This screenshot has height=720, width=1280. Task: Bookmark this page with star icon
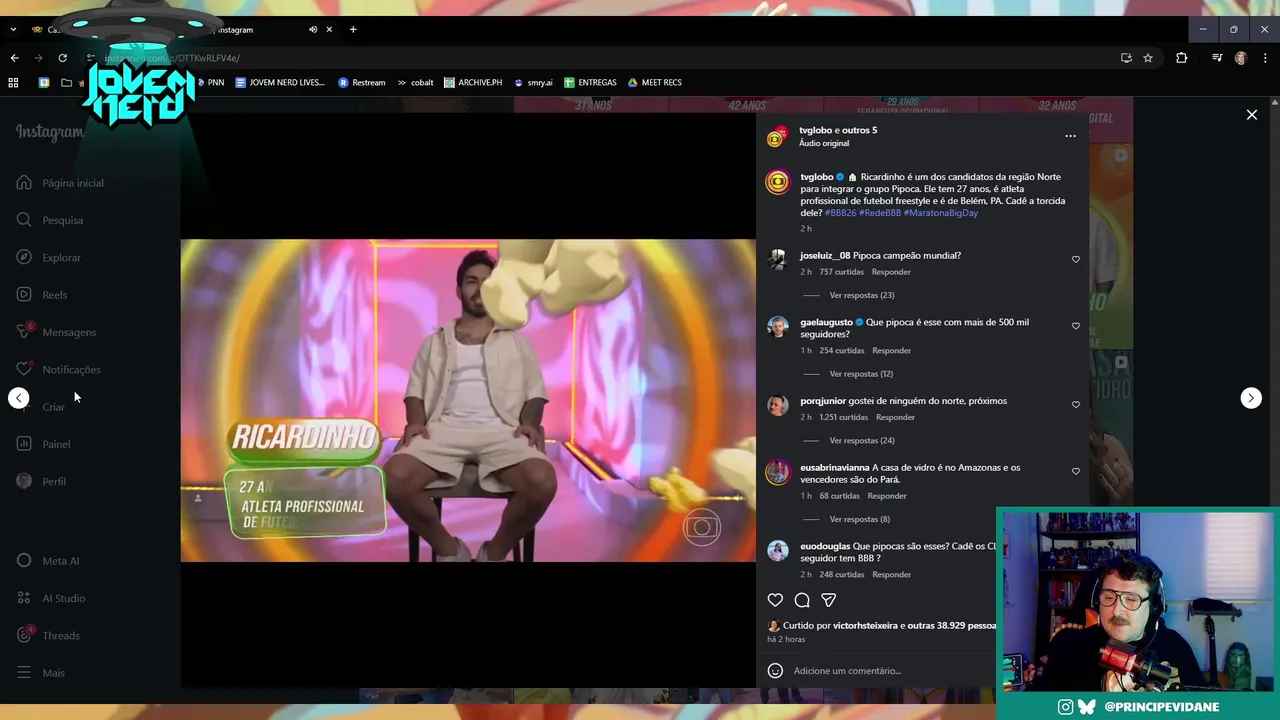pyautogui.click(x=1148, y=58)
